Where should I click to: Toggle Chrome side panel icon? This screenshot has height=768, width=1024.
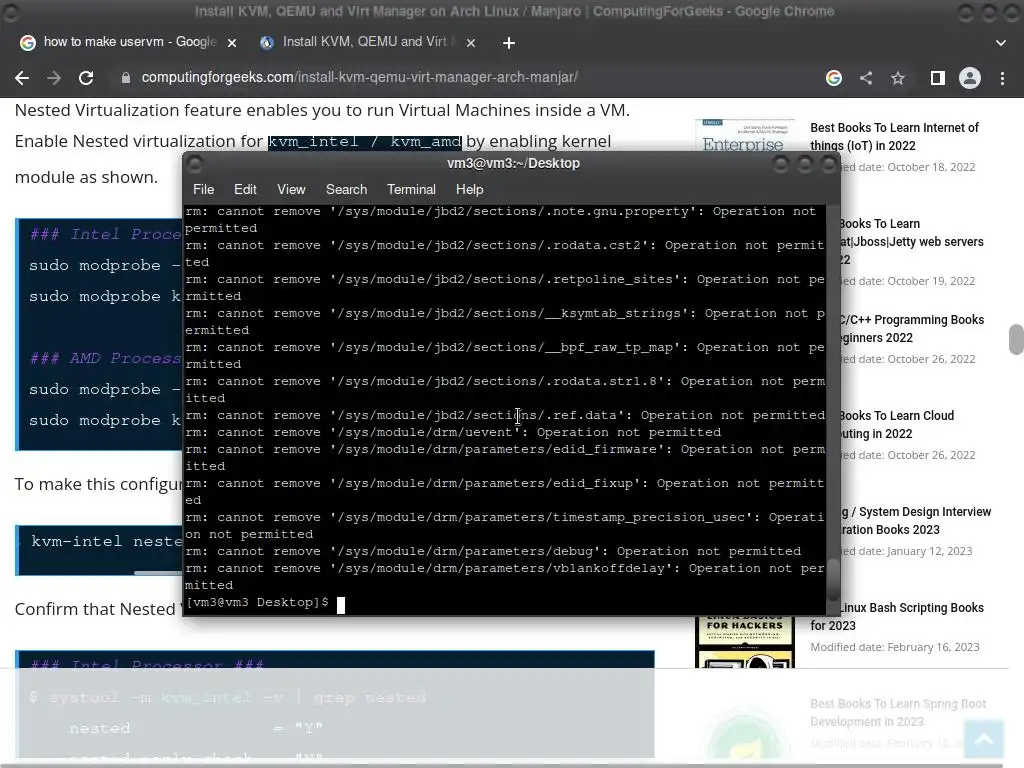click(937, 78)
